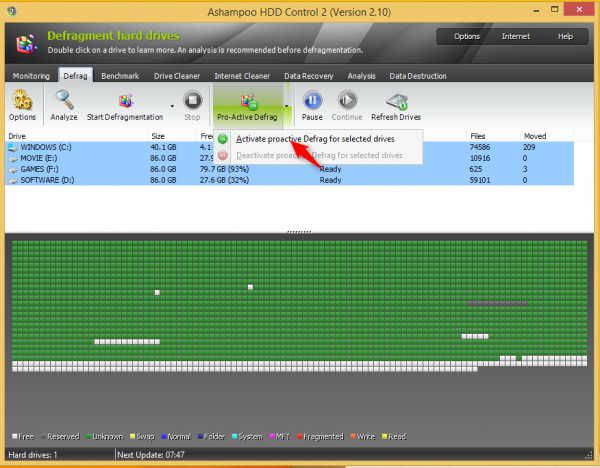Click the Ready status for SOFTWARE (D:)

pos(331,180)
